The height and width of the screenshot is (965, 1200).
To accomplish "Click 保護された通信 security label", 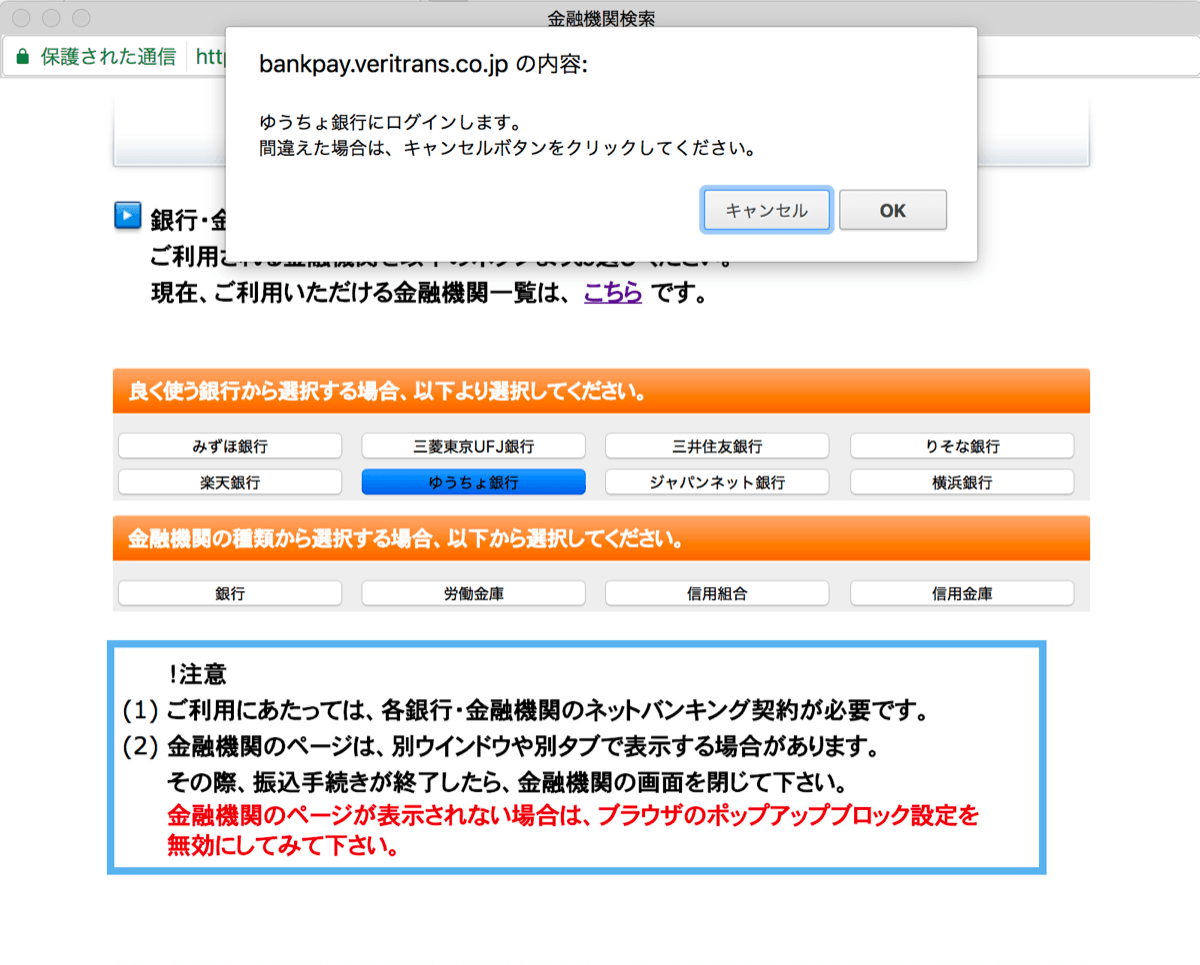I will click(108, 57).
